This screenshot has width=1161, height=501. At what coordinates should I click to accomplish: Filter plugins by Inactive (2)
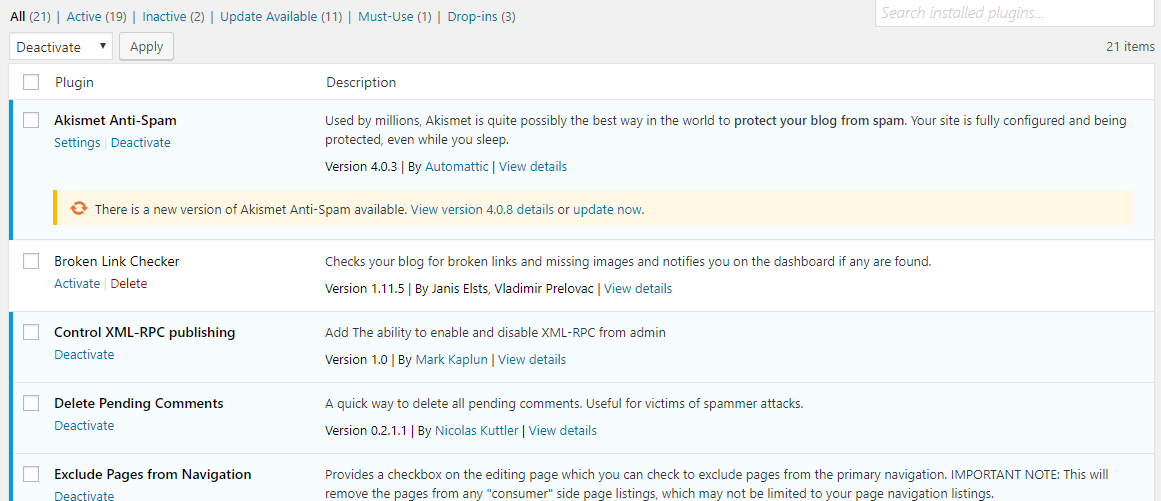coord(173,16)
